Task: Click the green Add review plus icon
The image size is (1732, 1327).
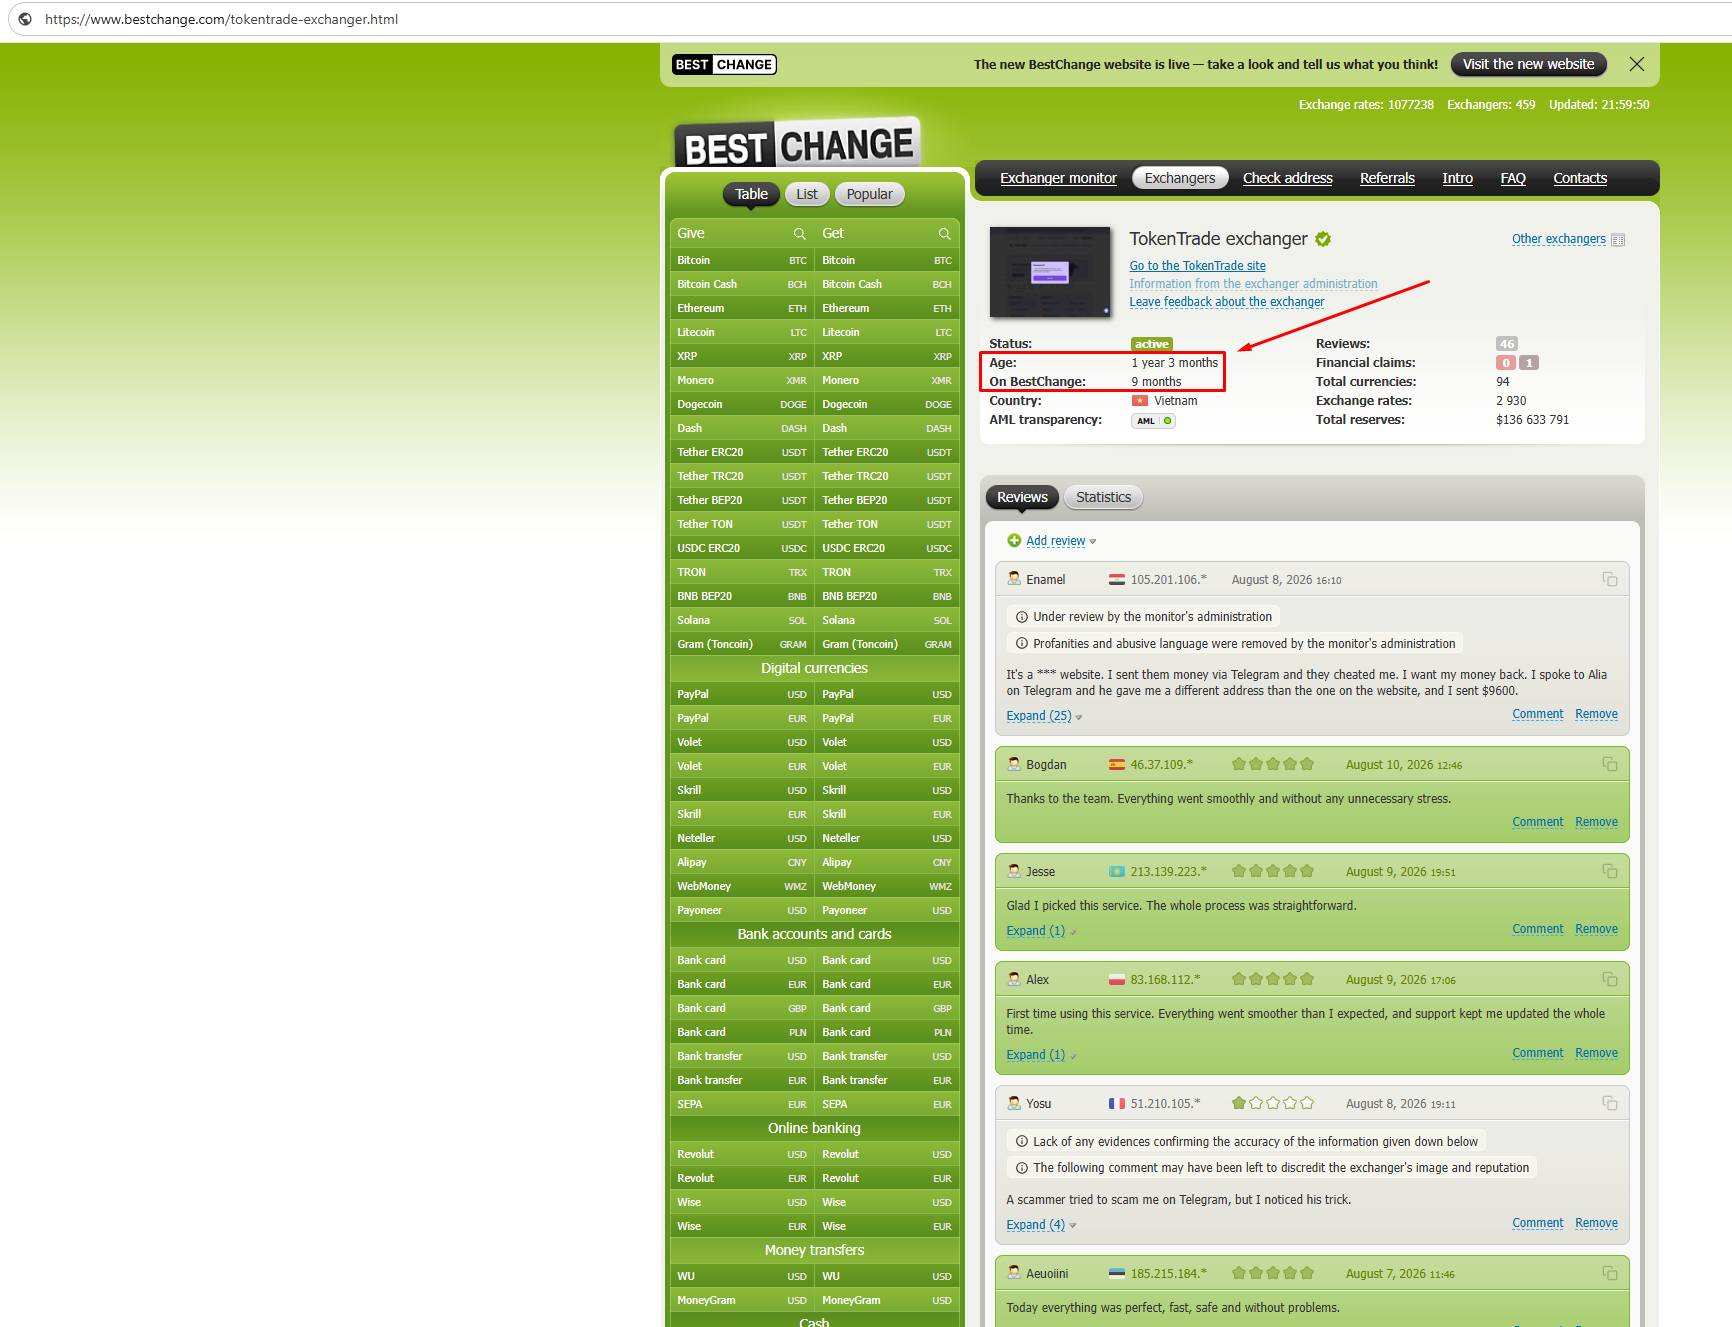Action: [x=1014, y=541]
